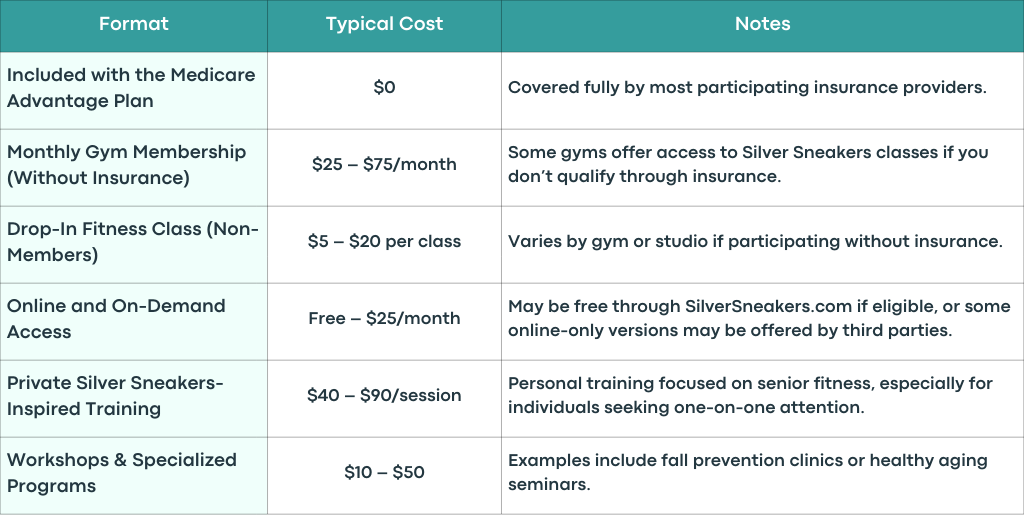Click the $5 – $20 per class cell
Image resolution: width=1024 pixels, height=515 pixels.
[384, 244]
